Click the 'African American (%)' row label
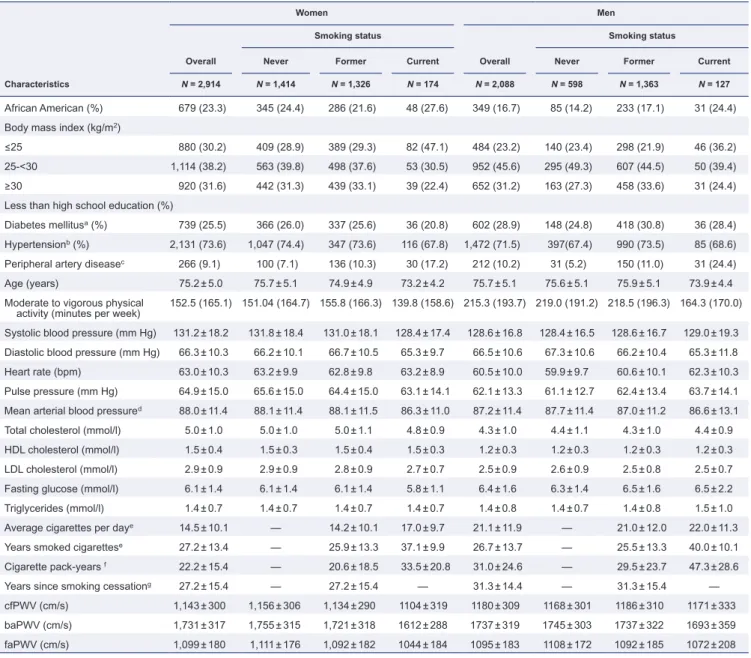Screen dimensions: 751x658 coord(54,108)
